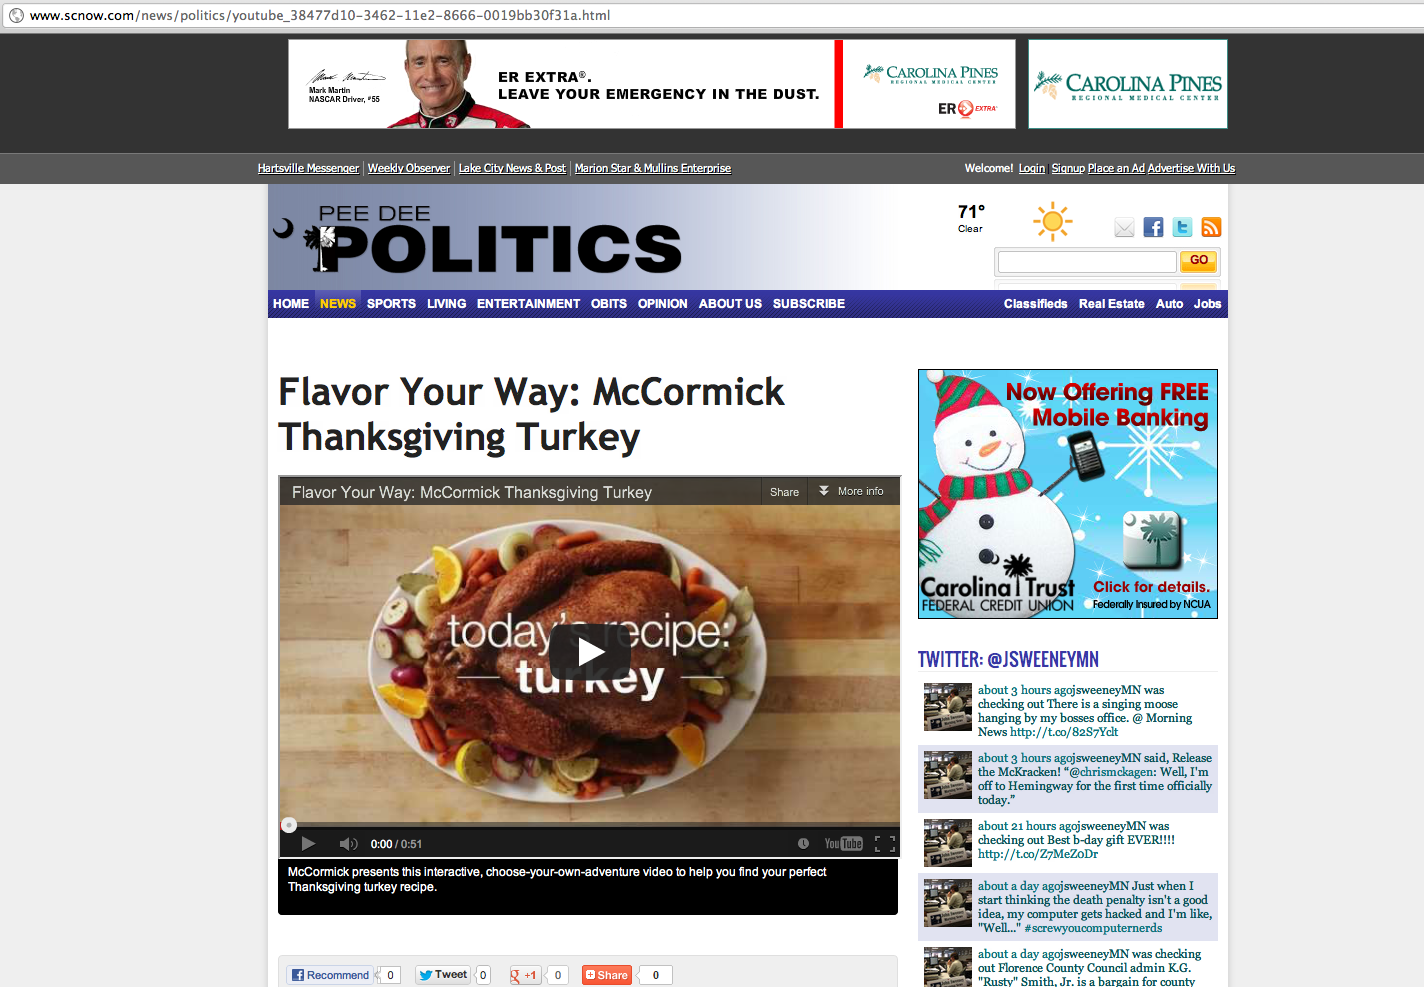The width and height of the screenshot is (1424, 987).
Task: Open the Twitter icon in header
Action: (1182, 228)
